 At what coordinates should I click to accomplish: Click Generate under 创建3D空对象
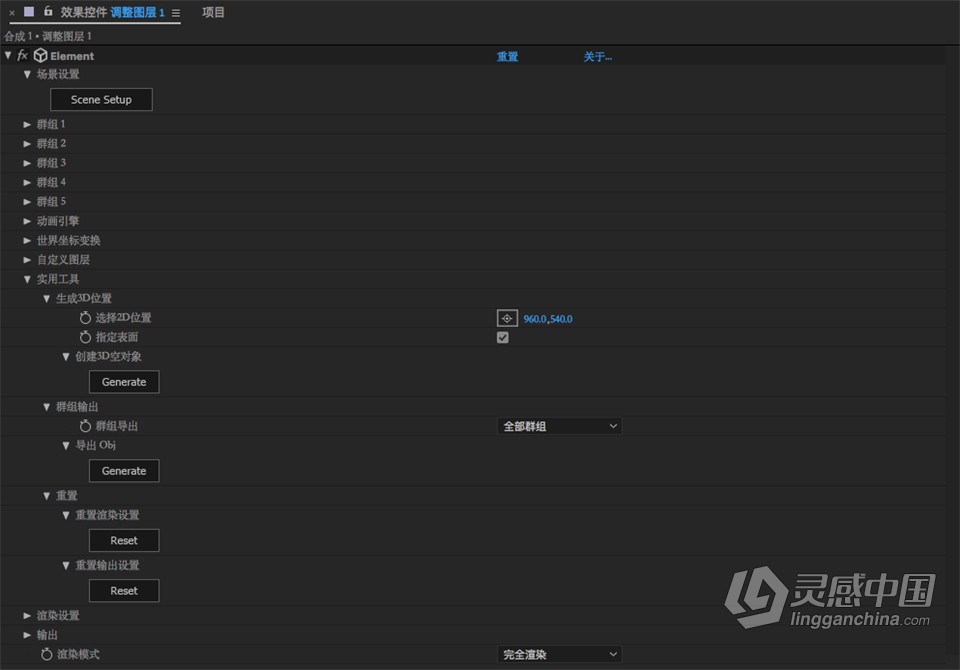point(124,382)
